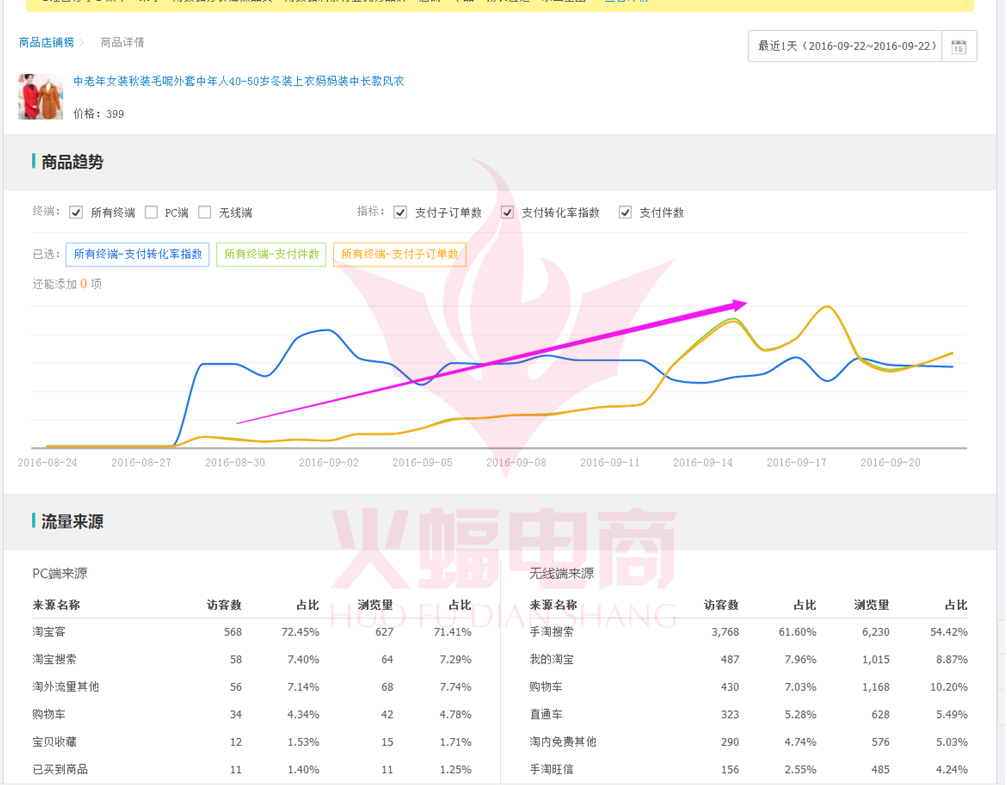Uncheck the 支付件数 indicator checkbox
Image resolution: width=1007 pixels, height=785 pixels.
625,213
